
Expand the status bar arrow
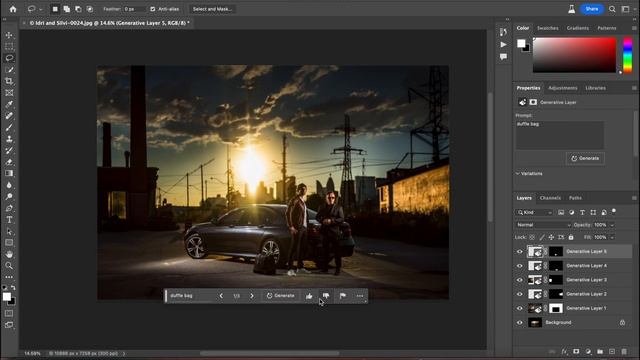tap(124, 353)
